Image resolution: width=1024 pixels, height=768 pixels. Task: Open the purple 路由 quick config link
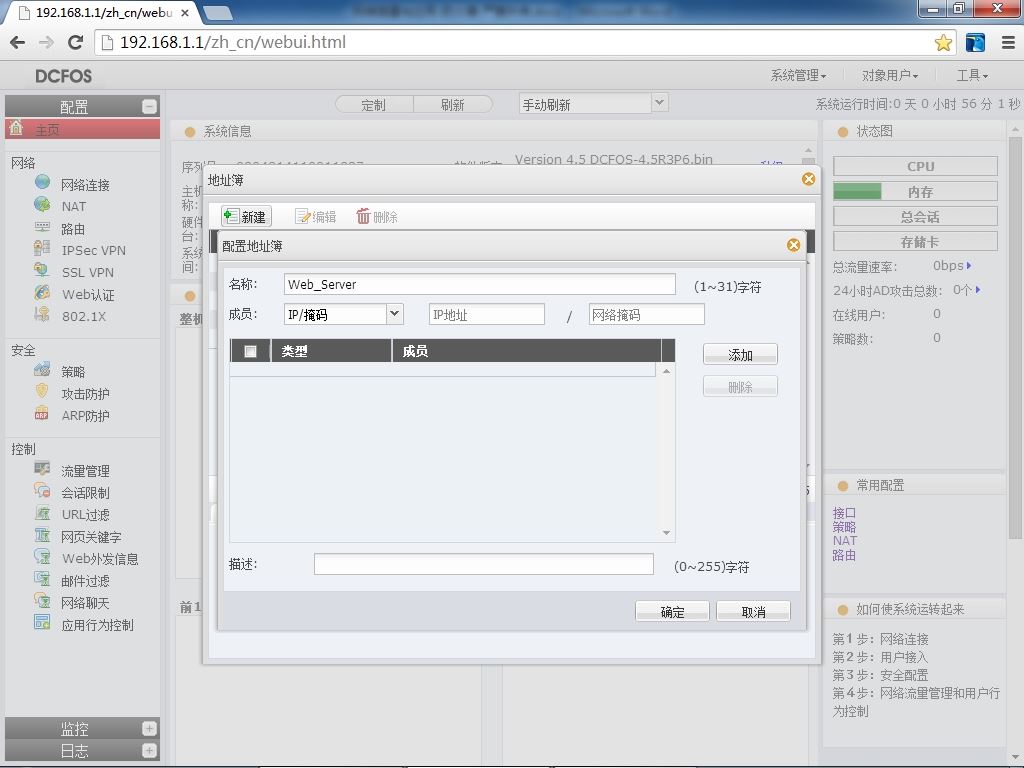(x=844, y=555)
